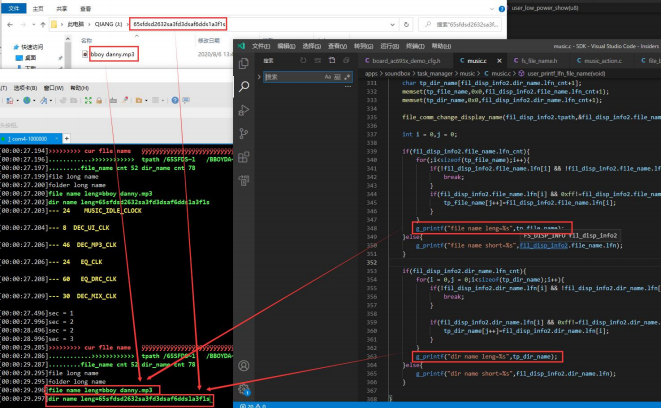The image size is (661, 408).
Task: Sort files by the 修改日期 column header
Action: point(209,40)
